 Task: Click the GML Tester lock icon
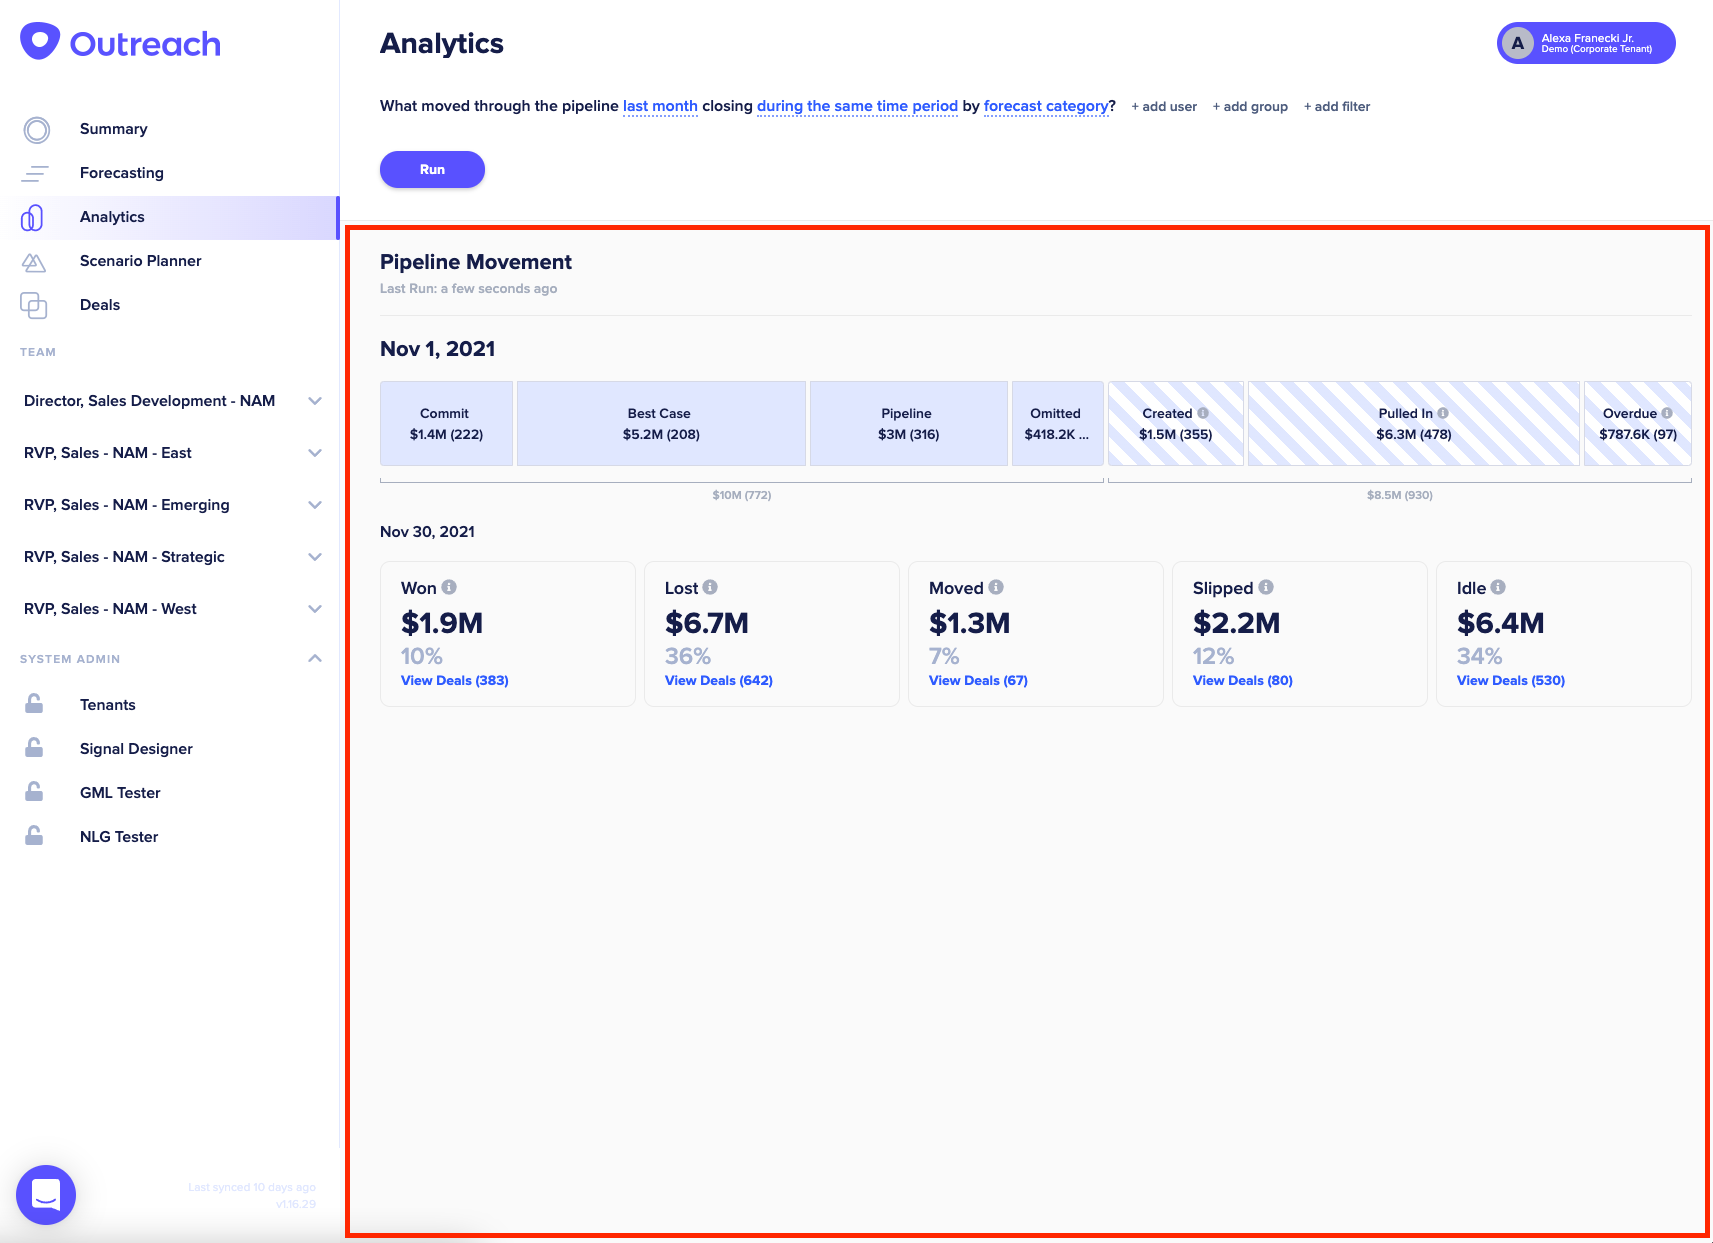click(34, 792)
